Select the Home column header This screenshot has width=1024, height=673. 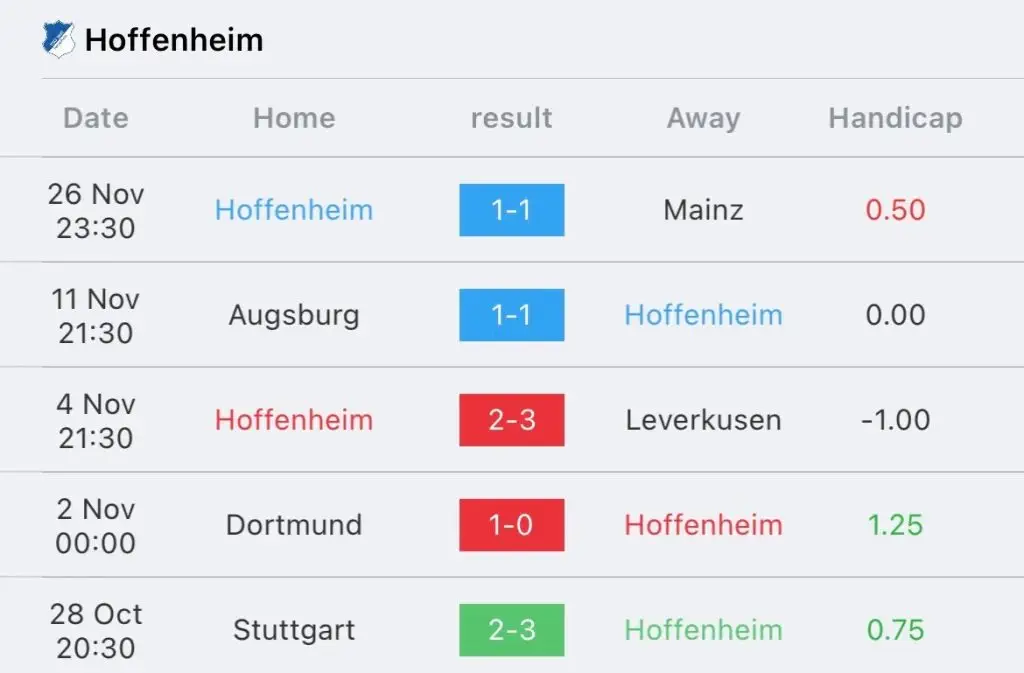click(295, 118)
